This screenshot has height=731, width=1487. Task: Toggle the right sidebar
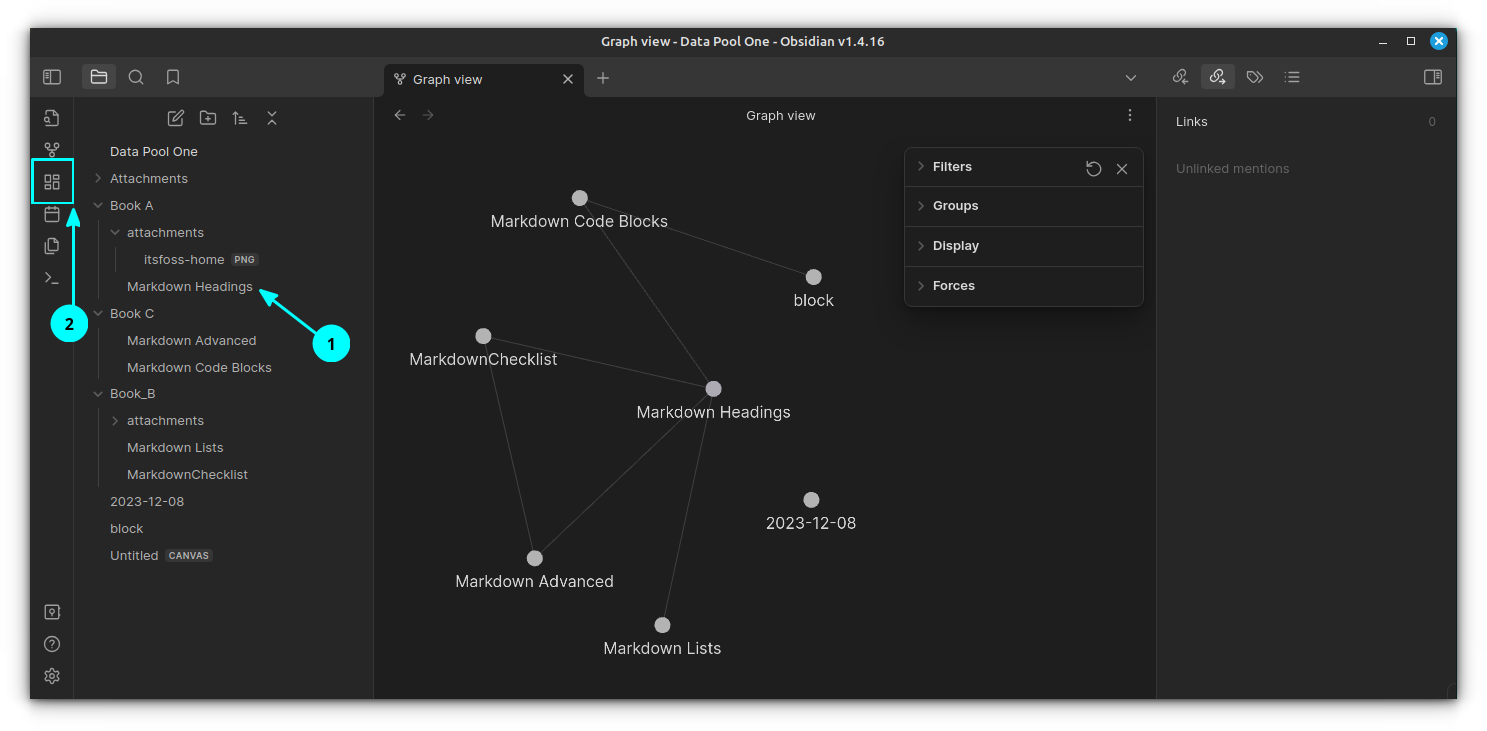1433,77
